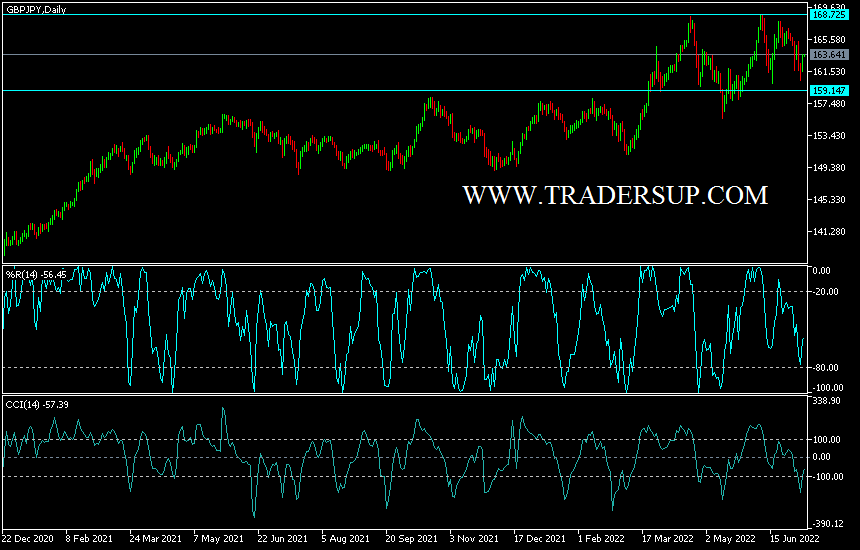Select the 141.280 price axis value
Viewport: 860px width, 550px height.
pos(829,231)
